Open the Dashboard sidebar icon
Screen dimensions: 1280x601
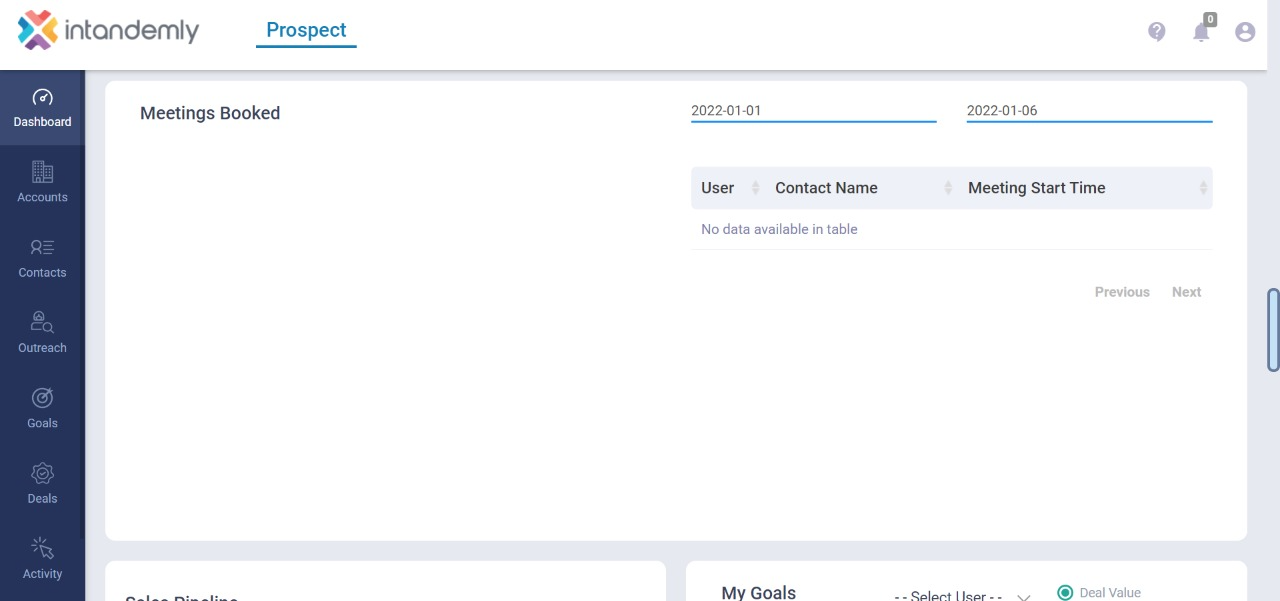(42, 98)
